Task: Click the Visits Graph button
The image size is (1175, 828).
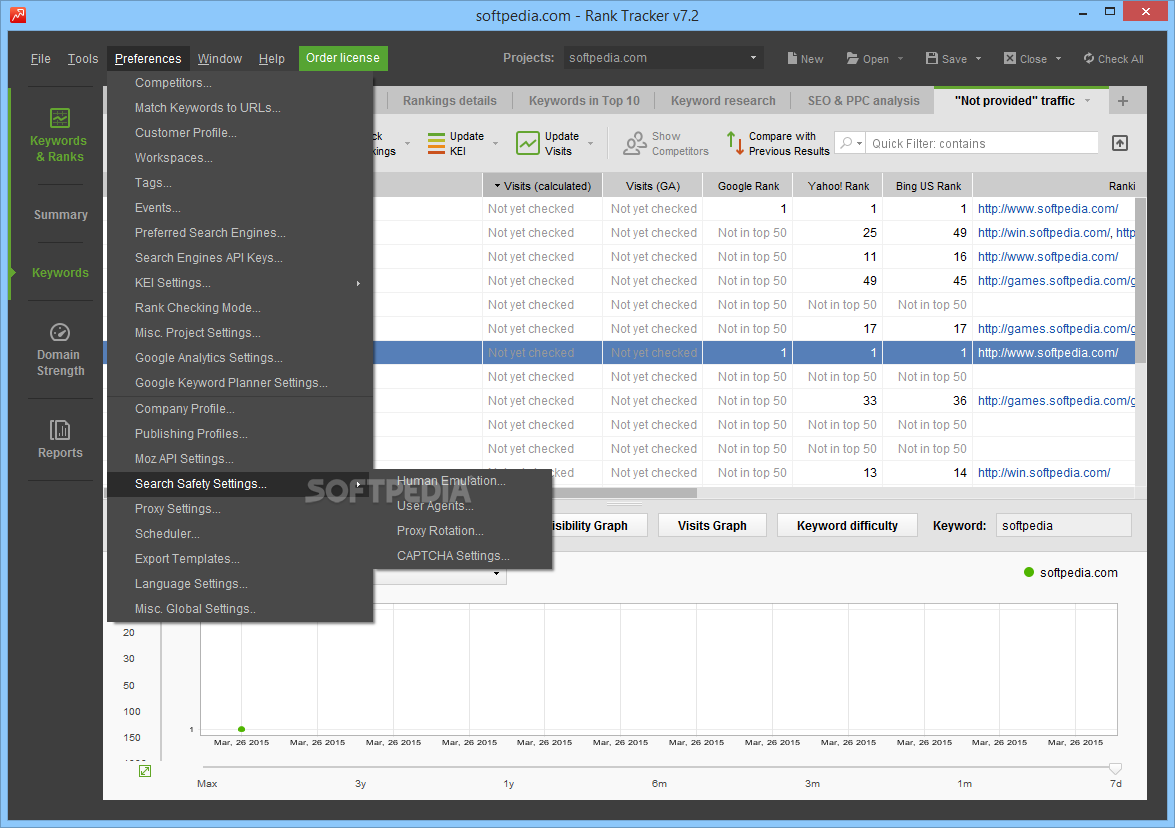Action: point(712,525)
